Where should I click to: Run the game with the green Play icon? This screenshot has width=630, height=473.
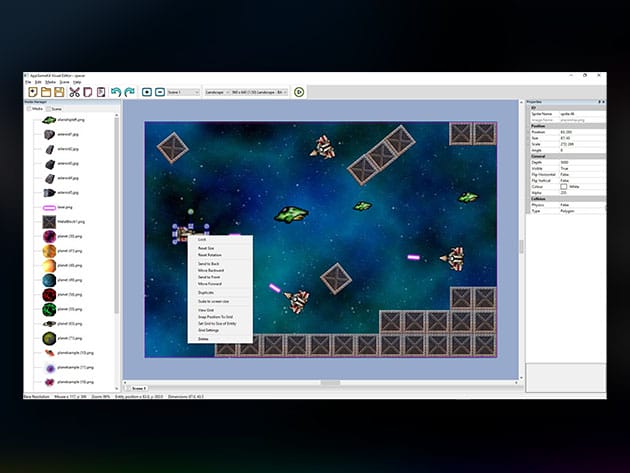[300, 92]
